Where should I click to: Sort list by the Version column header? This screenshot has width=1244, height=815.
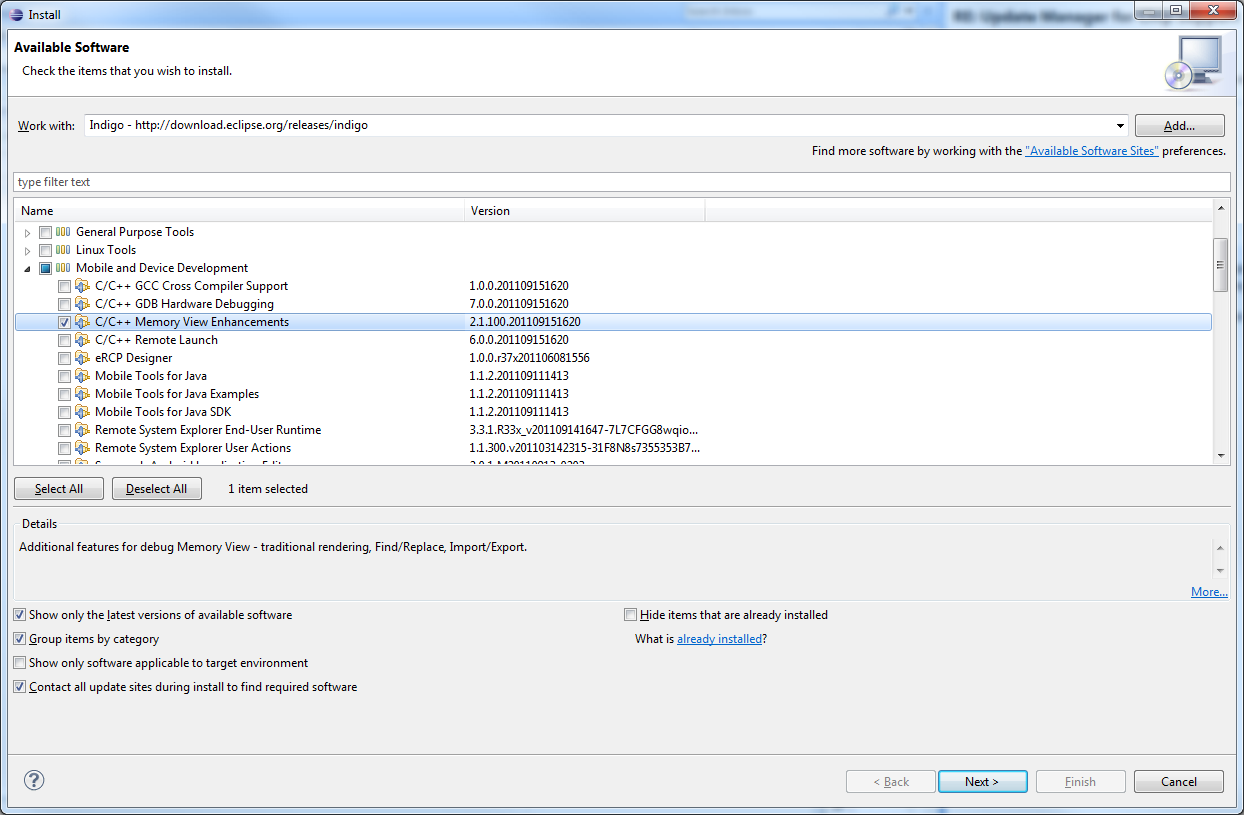[x=585, y=211]
